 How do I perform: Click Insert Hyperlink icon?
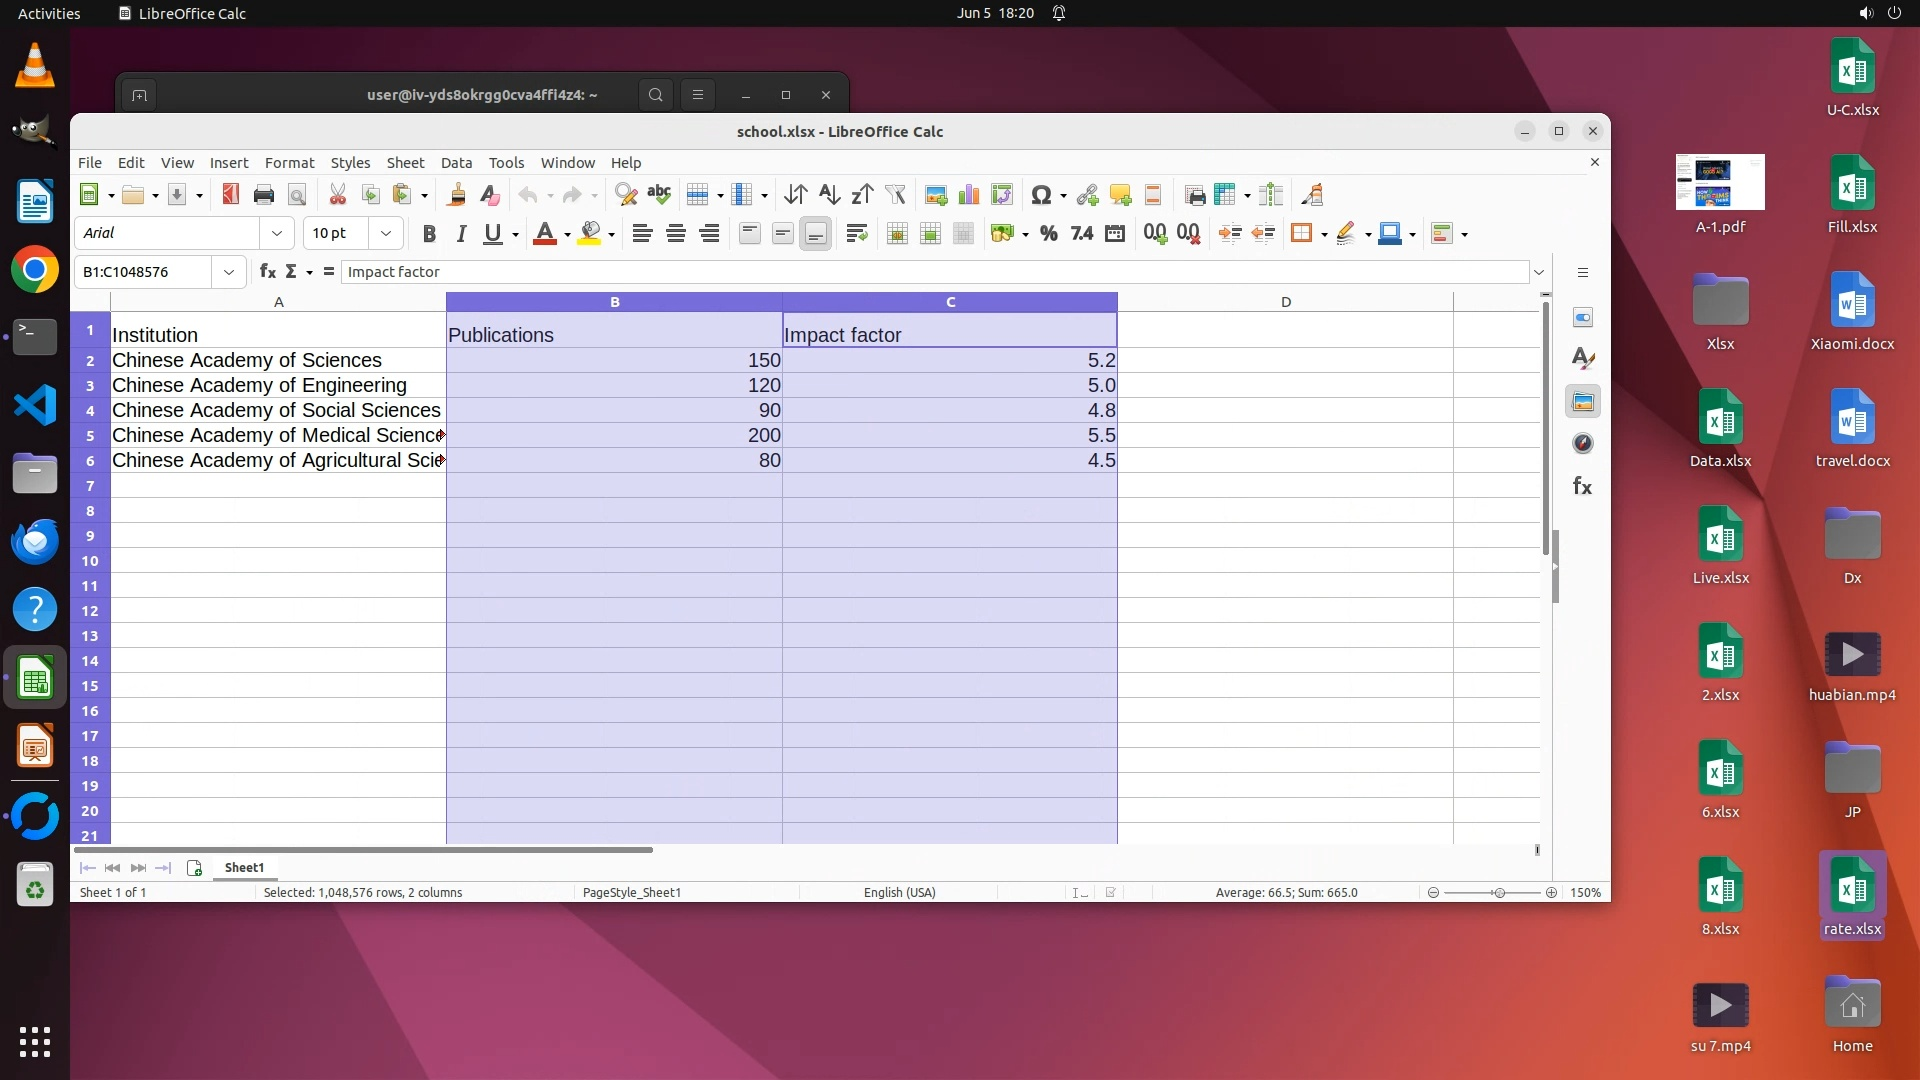click(x=1087, y=195)
